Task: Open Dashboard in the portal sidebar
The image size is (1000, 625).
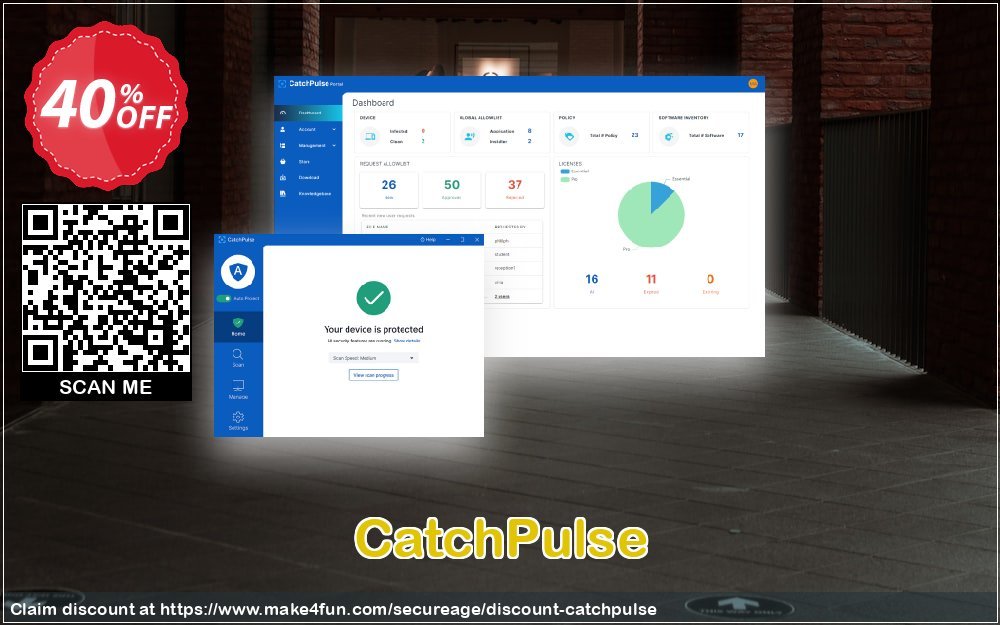Action: pos(309,113)
